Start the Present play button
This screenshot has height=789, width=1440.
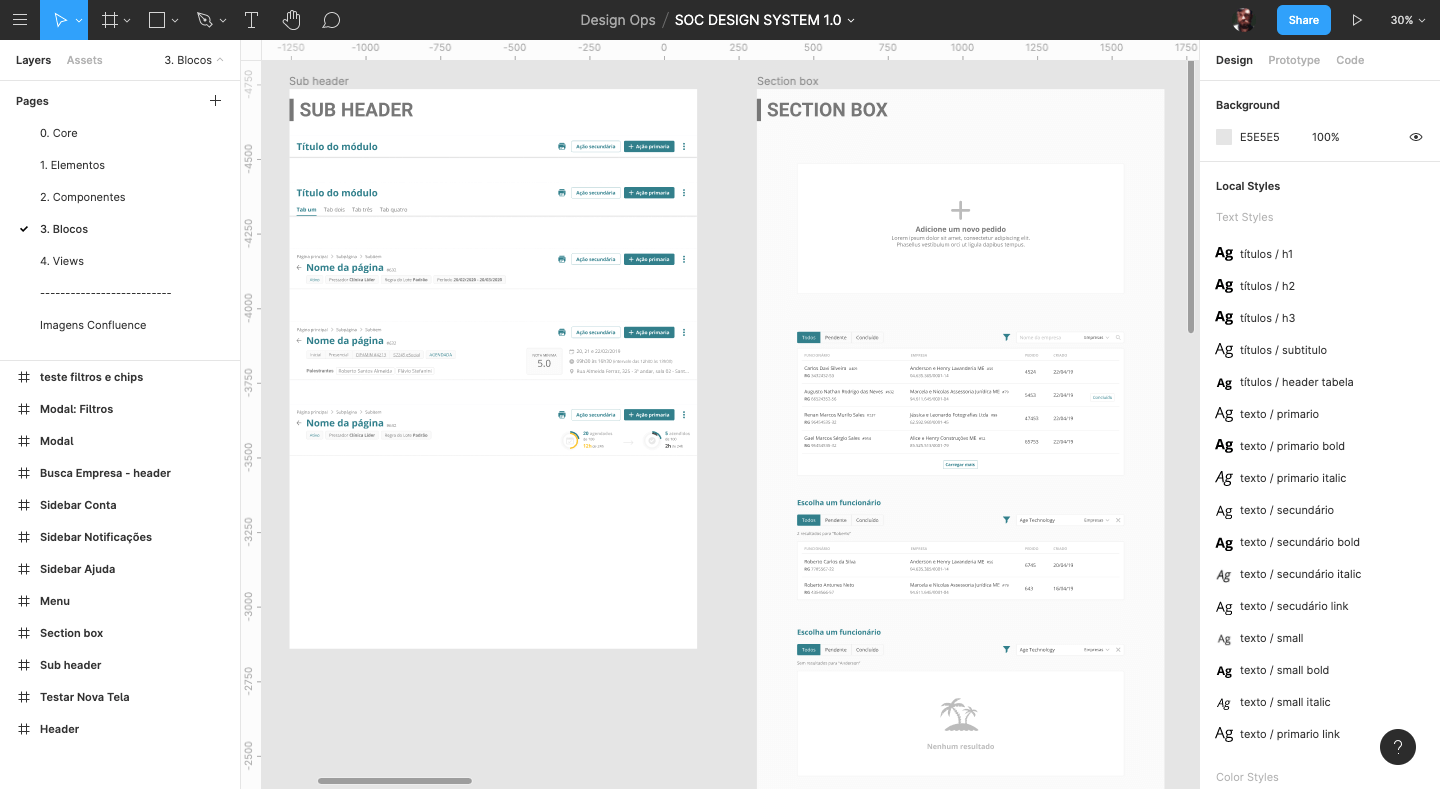point(1357,20)
